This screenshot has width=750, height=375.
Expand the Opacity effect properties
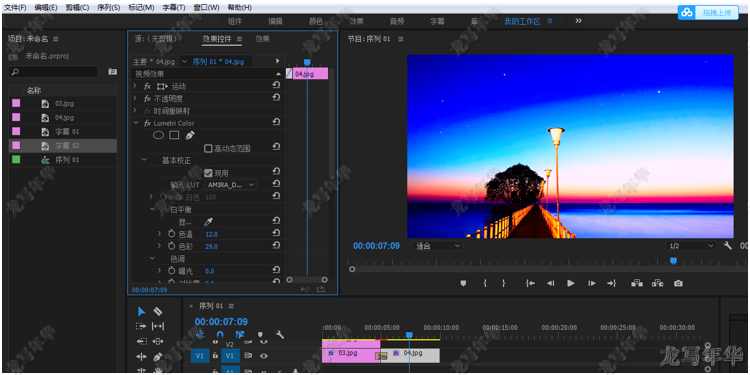coord(135,99)
